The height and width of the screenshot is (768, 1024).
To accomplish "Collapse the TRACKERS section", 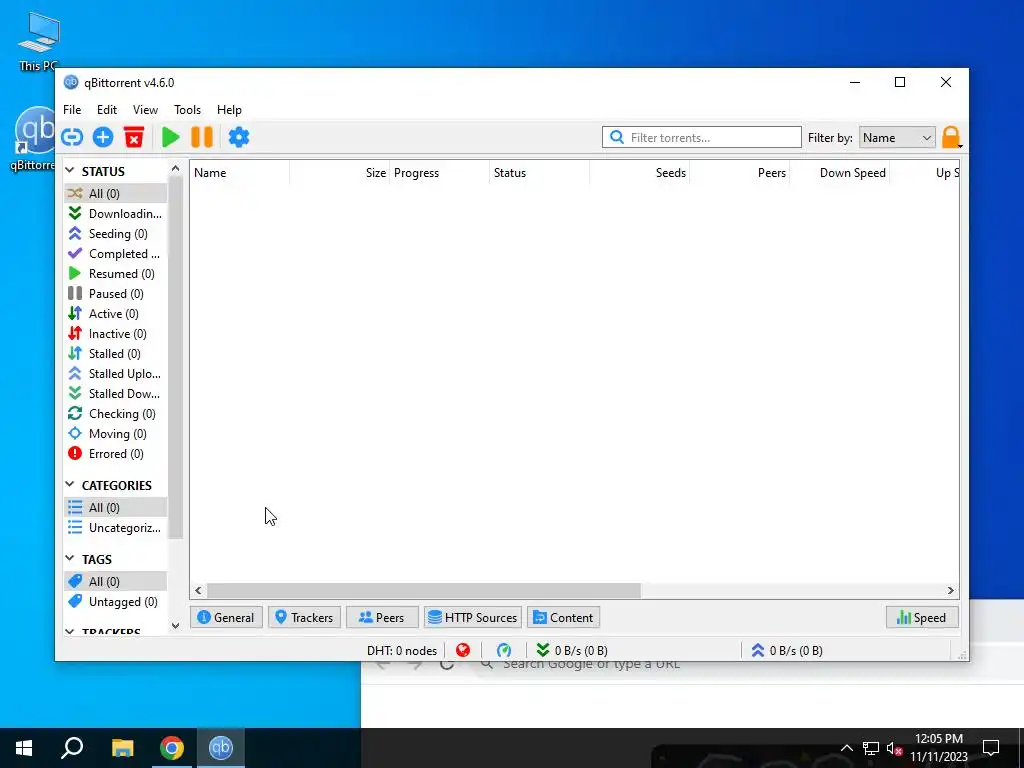I will pos(70,632).
